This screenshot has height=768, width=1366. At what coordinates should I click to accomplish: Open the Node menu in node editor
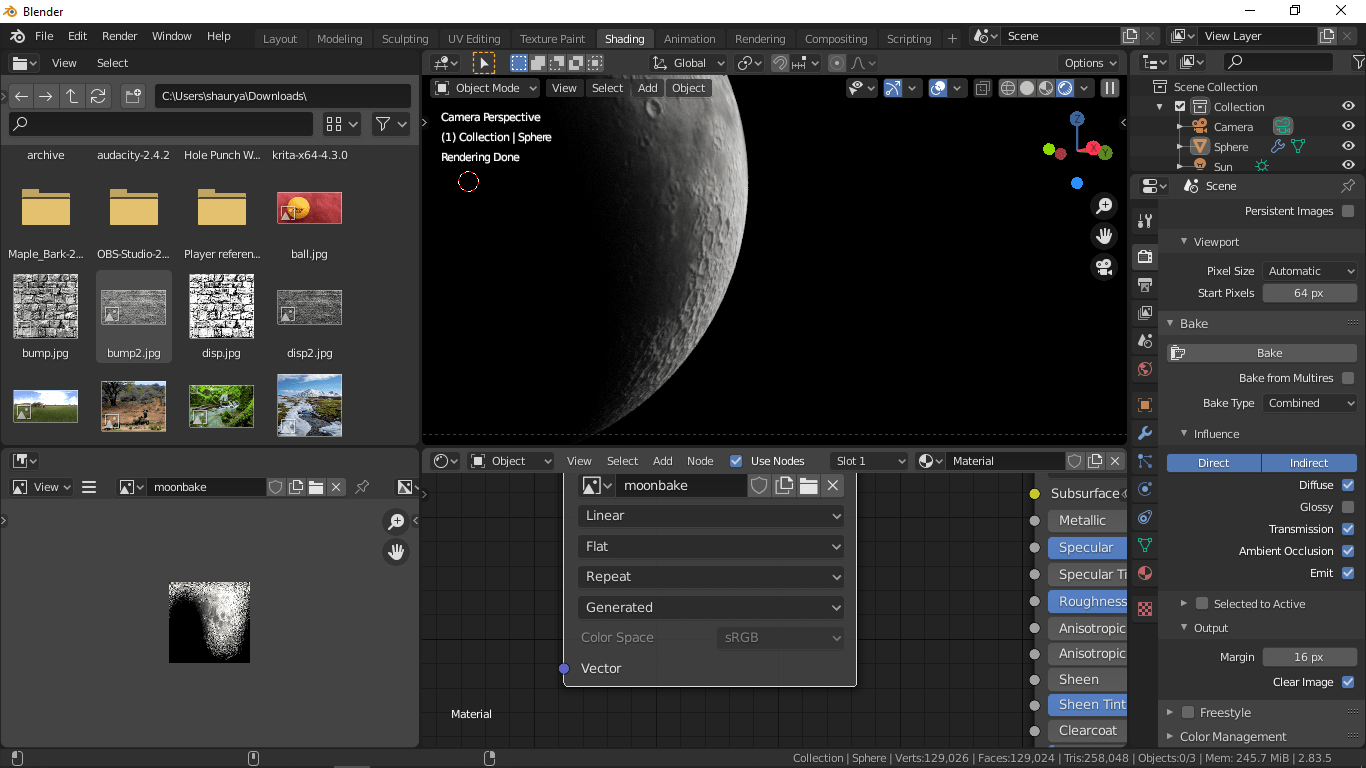coord(700,461)
